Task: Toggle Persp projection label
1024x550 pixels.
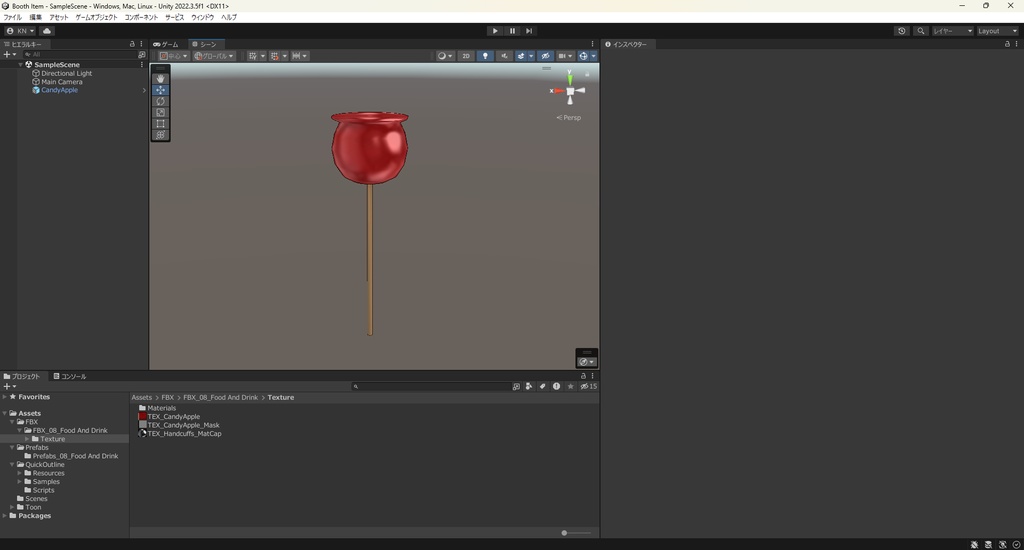Action: 569,118
